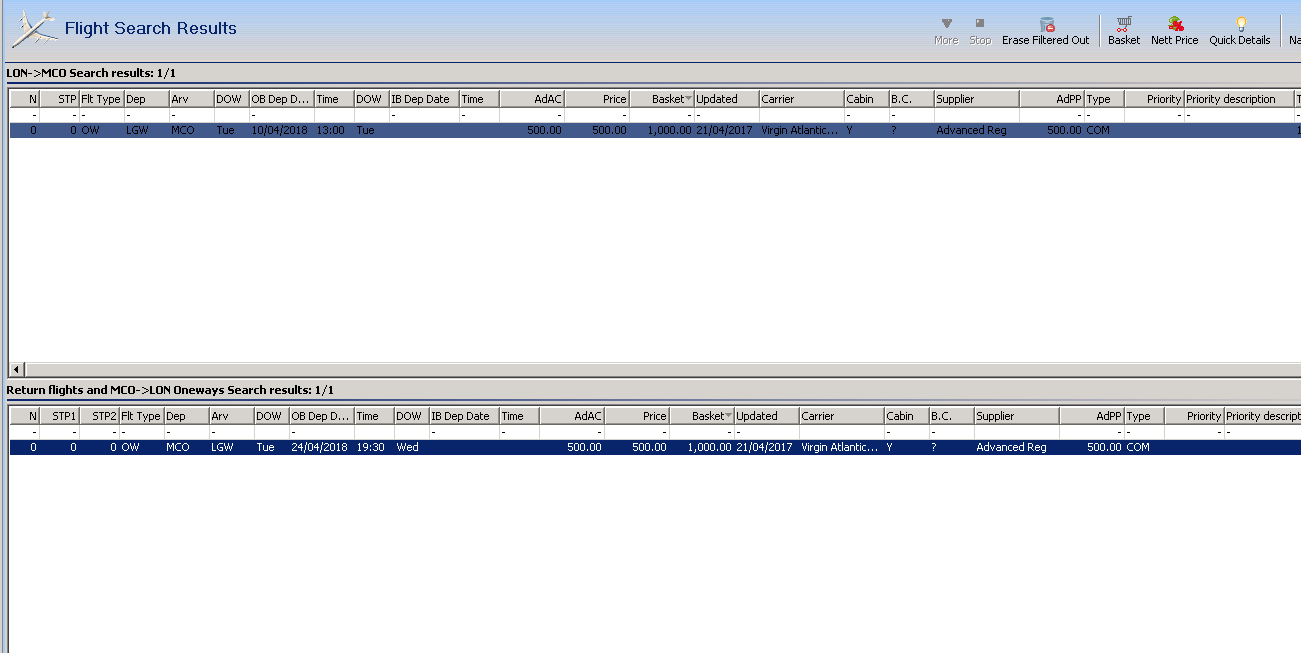
Task: Click Advanced Reg supplier in return row
Action: click(1017, 447)
